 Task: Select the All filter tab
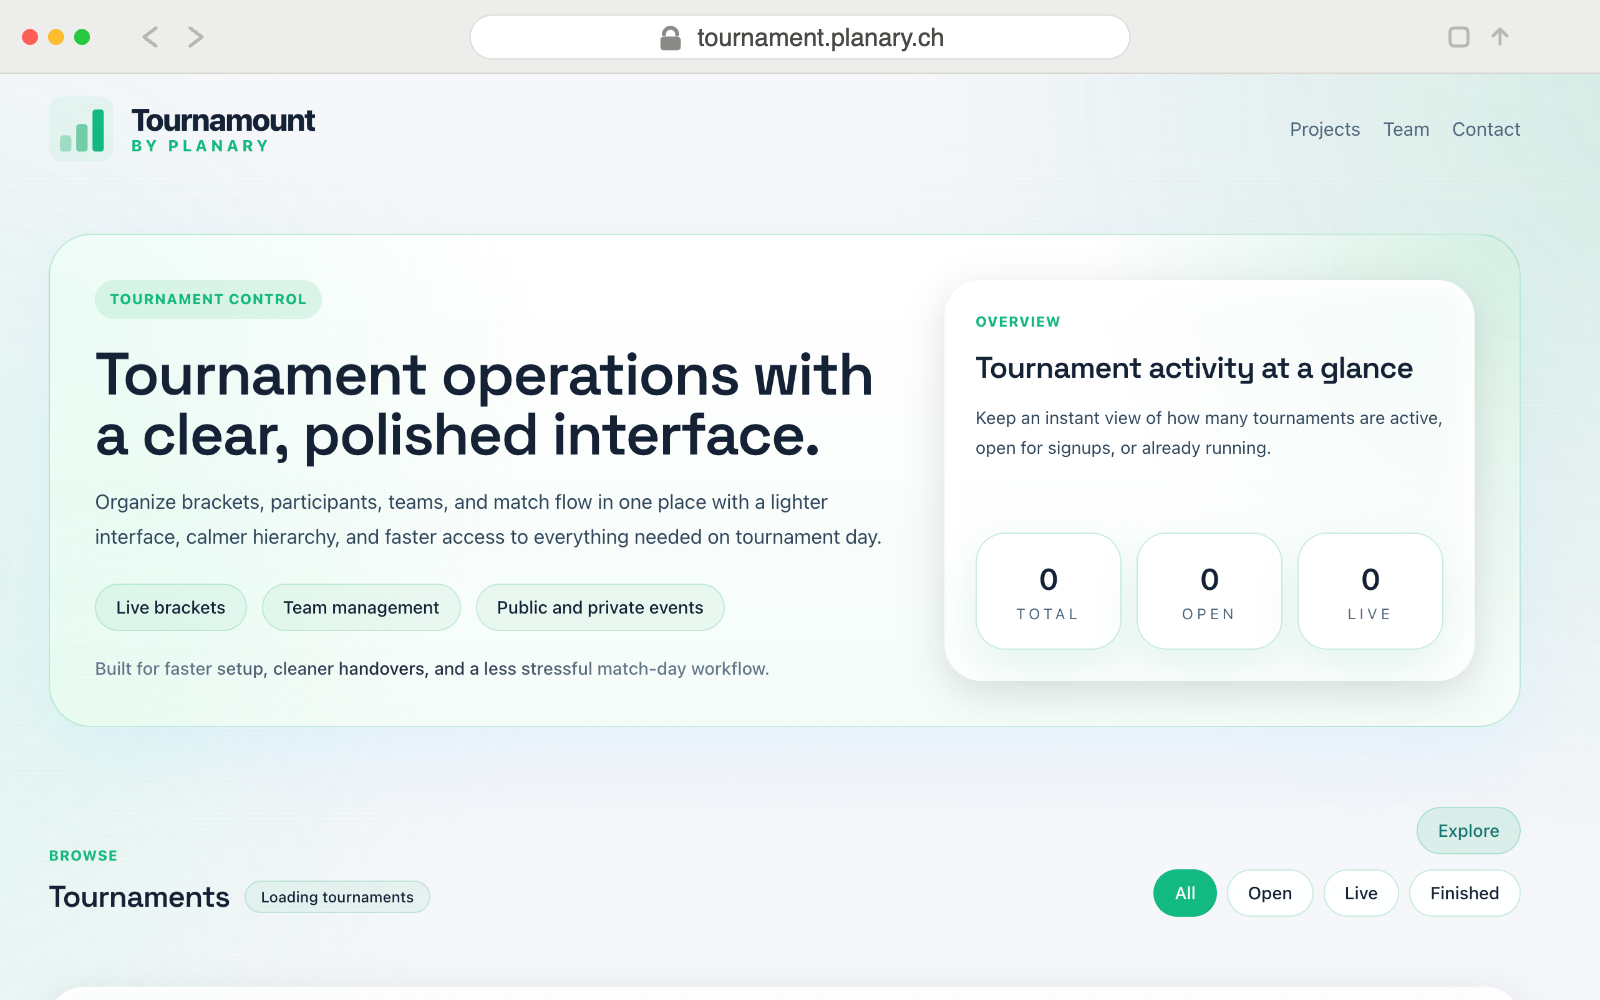pyautogui.click(x=1185, y=893)
